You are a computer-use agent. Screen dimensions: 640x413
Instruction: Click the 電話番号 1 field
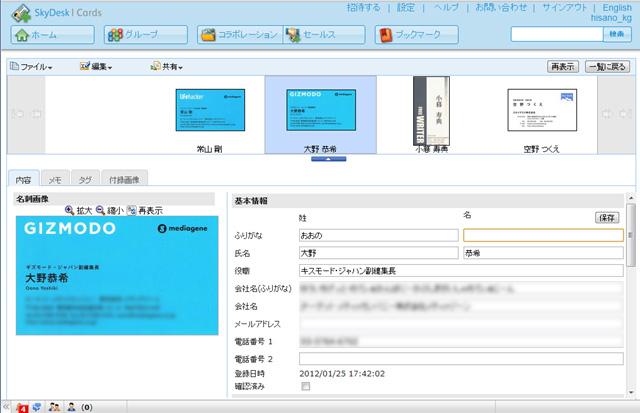click(461, 341)
